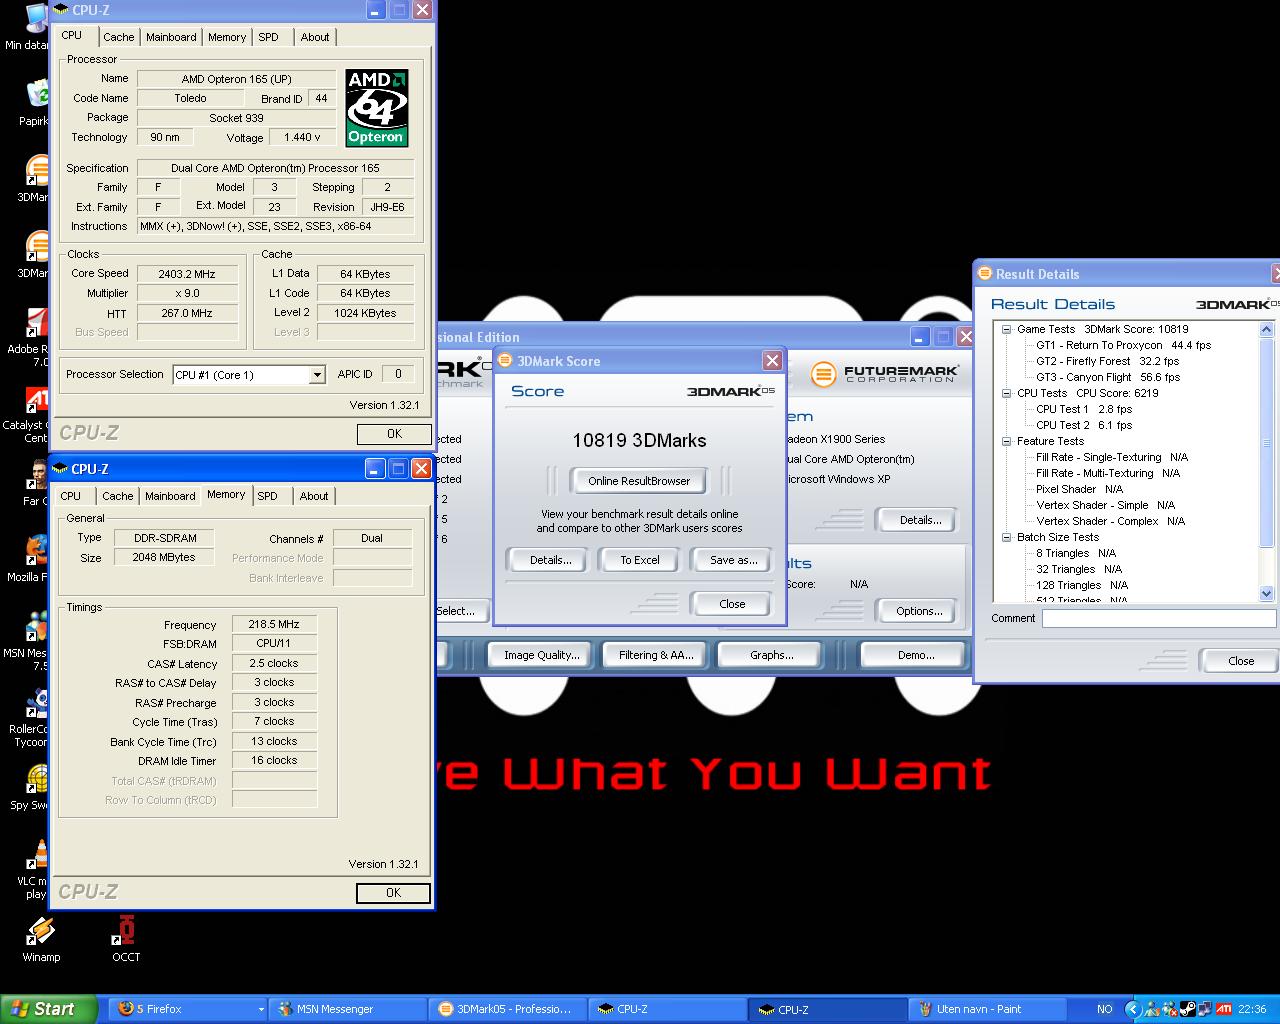Collapse the Game Tests tree node
Screen dimensions: 1280x1024
point(1007,329)
